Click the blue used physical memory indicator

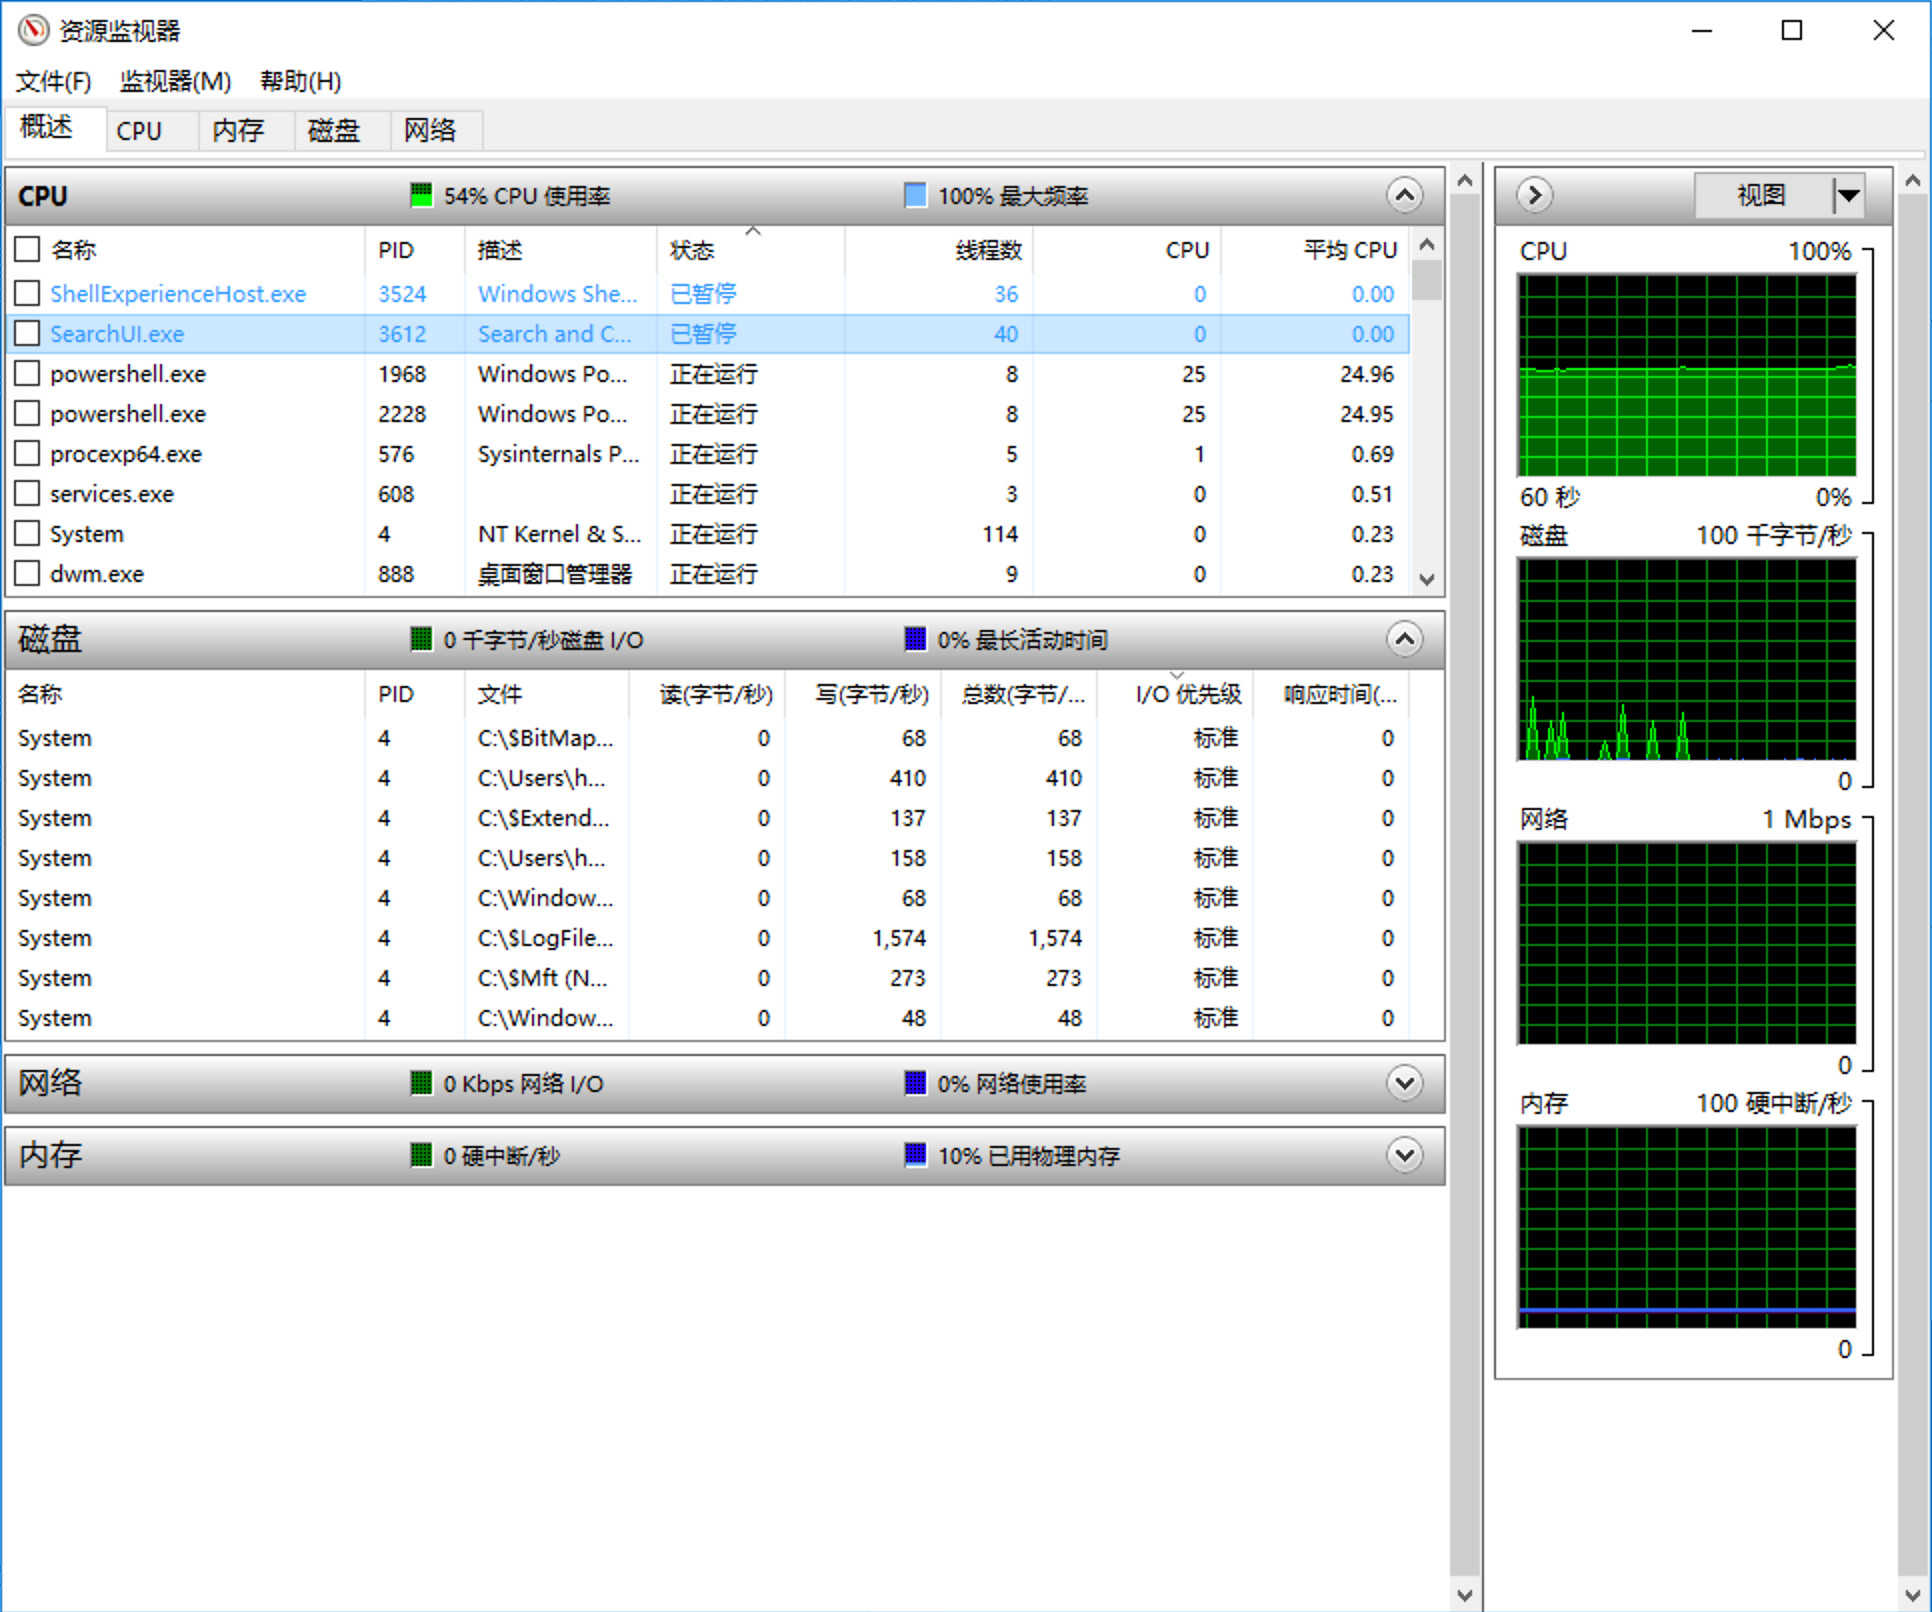tap(914, 1155)
